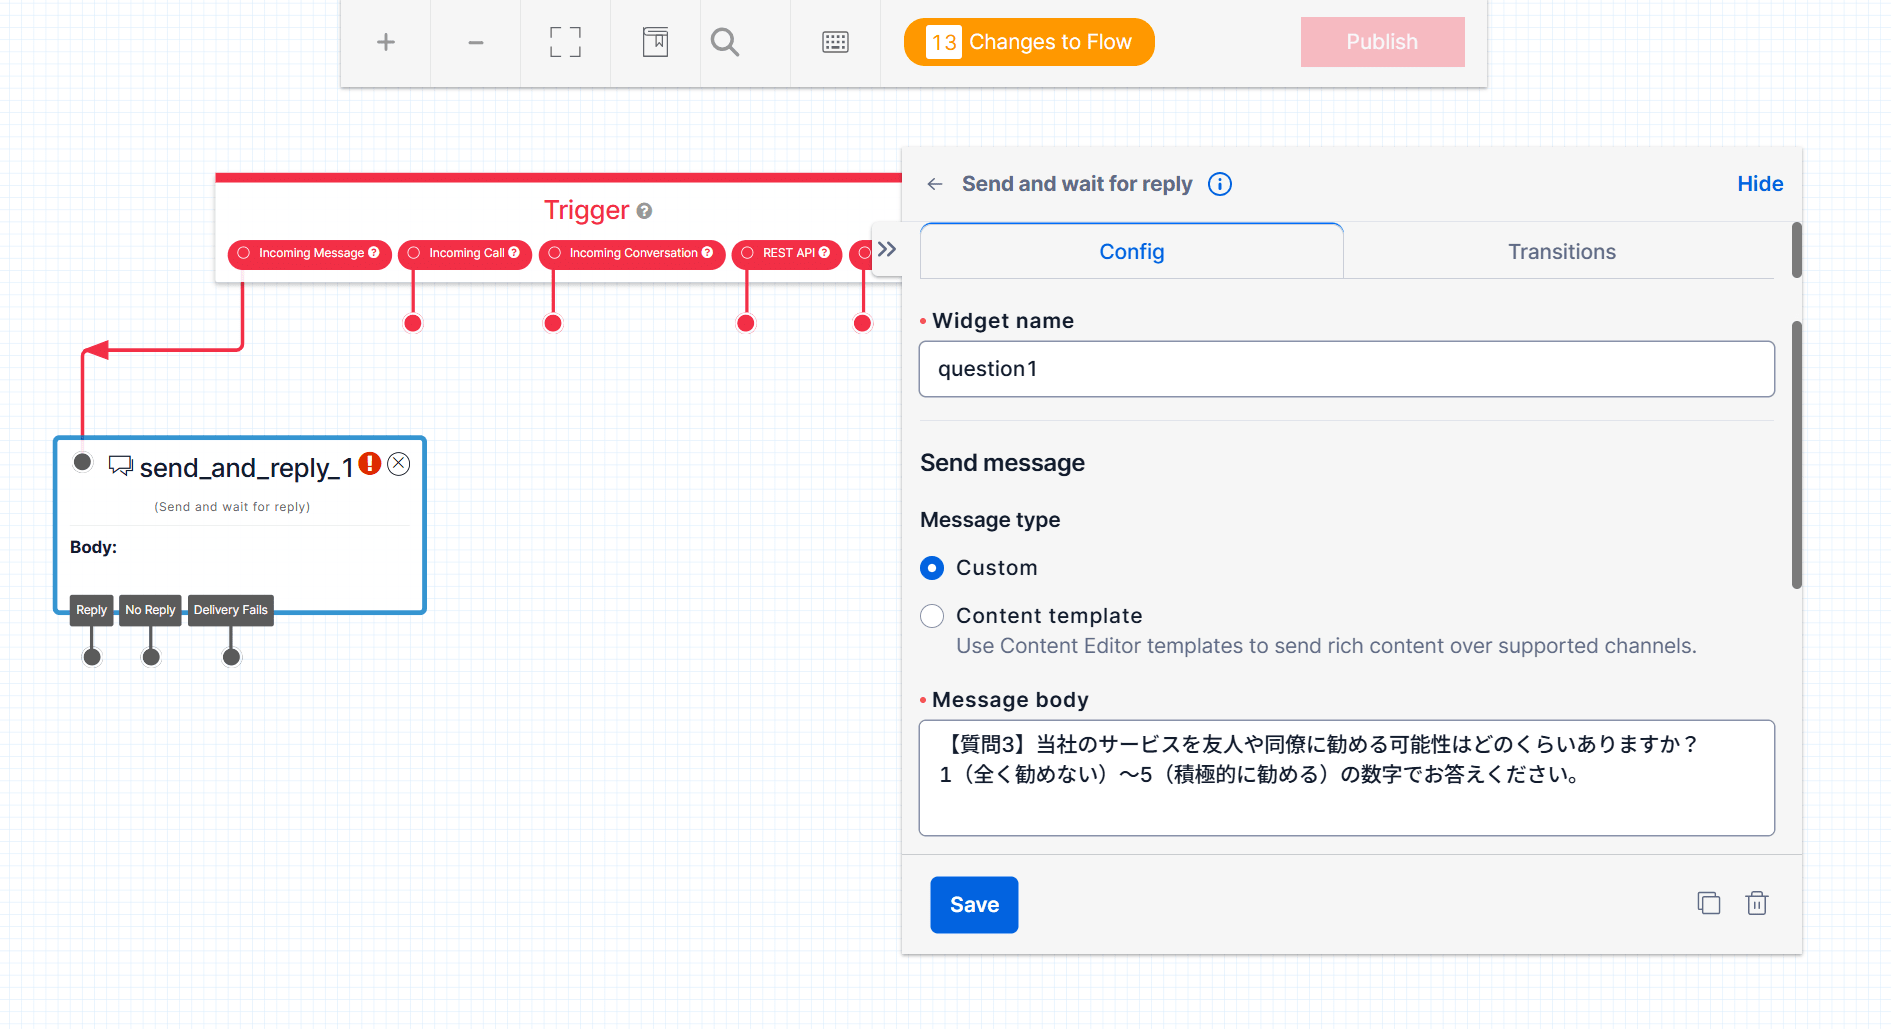
Task: Show keyboard shortcuts icon
Action: click(835, 42)
